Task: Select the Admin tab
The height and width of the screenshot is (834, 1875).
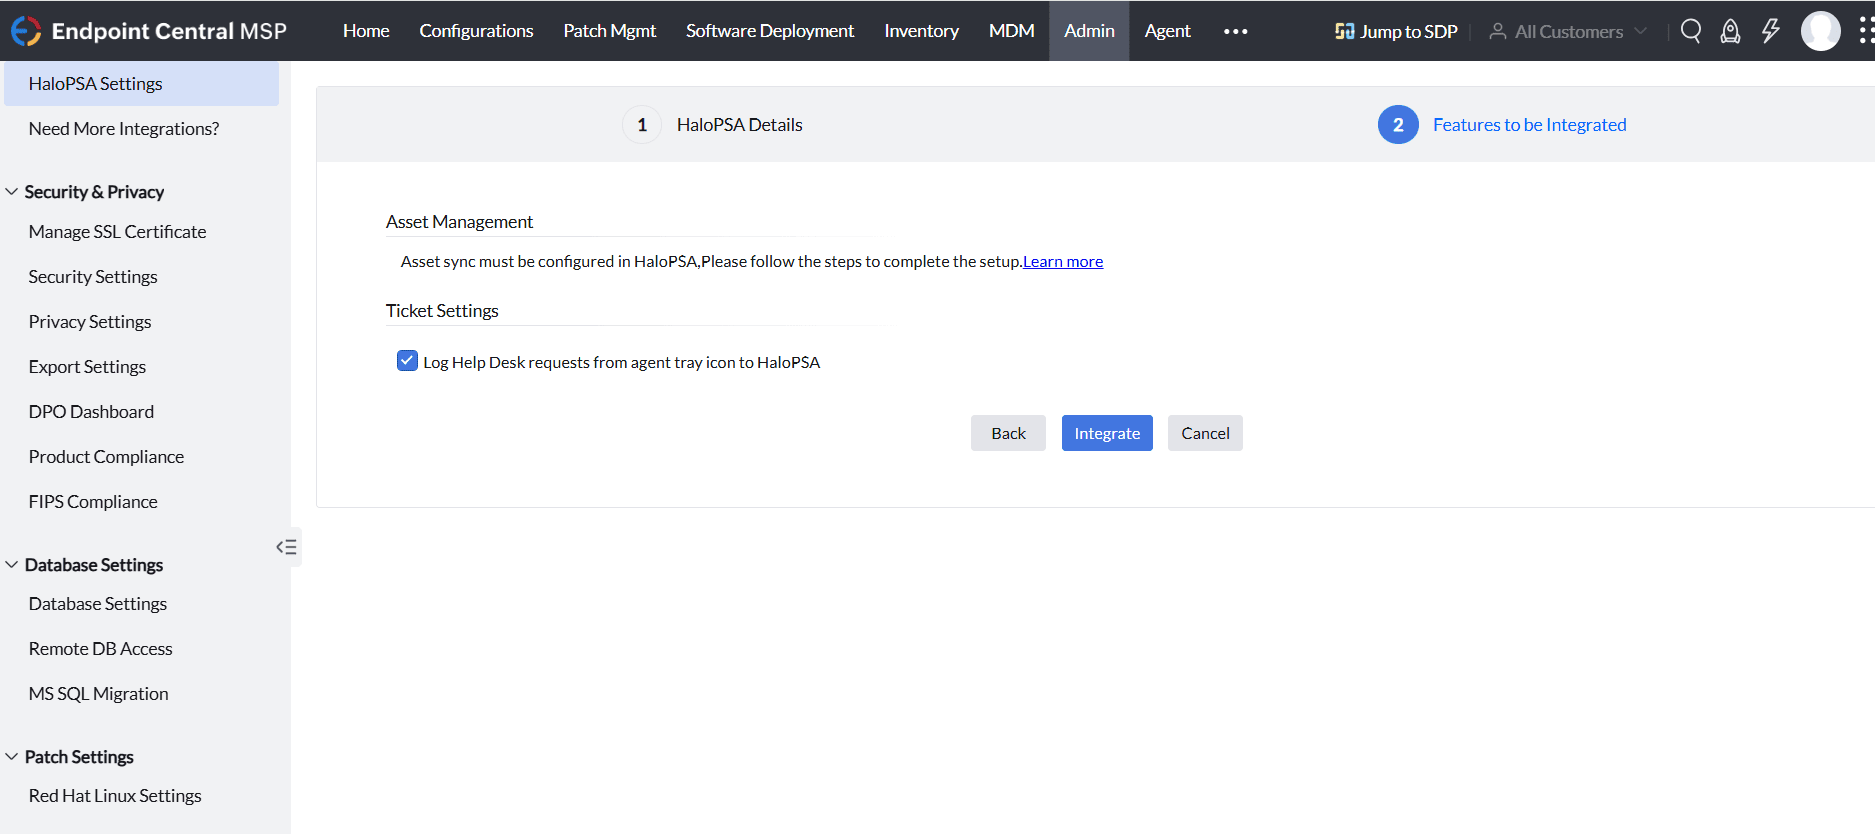Action: (1089, 31)
